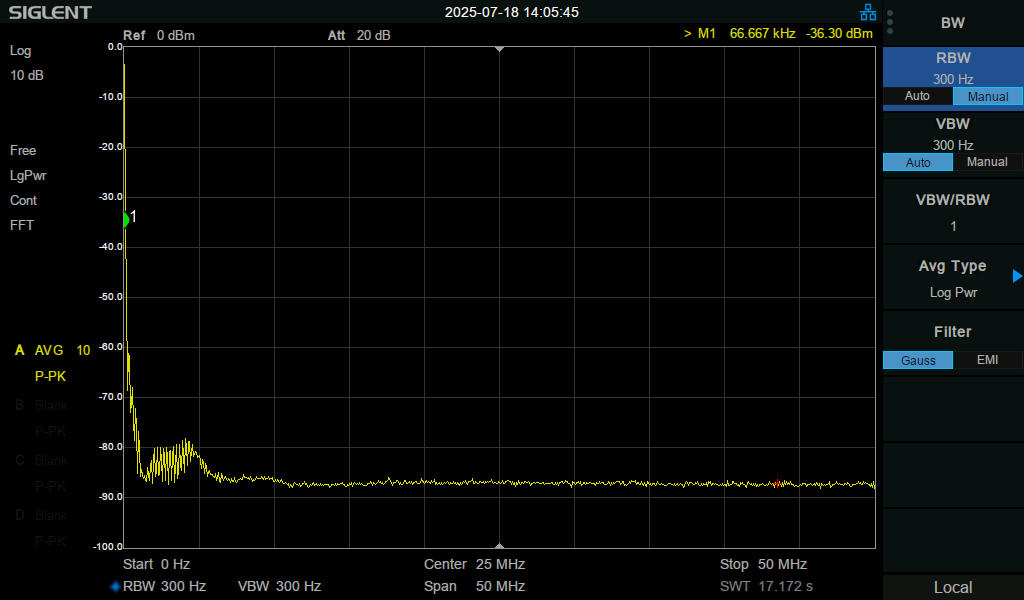Screen dimensions: 1024x600
Task: Select trace D Blank entry
Action: 41,515
